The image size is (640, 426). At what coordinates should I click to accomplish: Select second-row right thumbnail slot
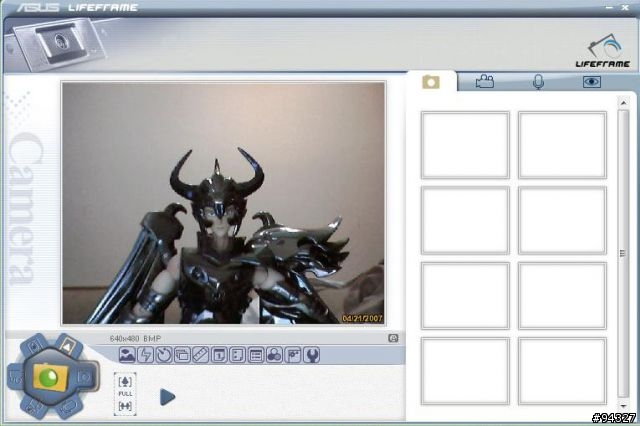click(x=562, y=220)
